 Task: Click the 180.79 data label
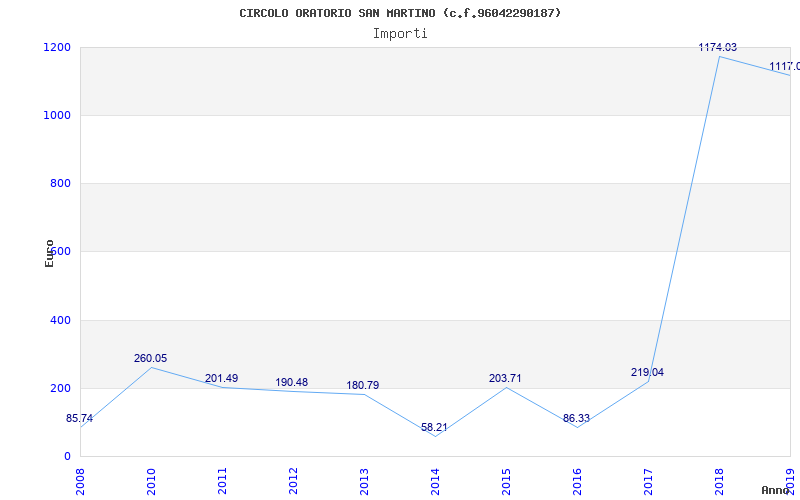[363, 386]
